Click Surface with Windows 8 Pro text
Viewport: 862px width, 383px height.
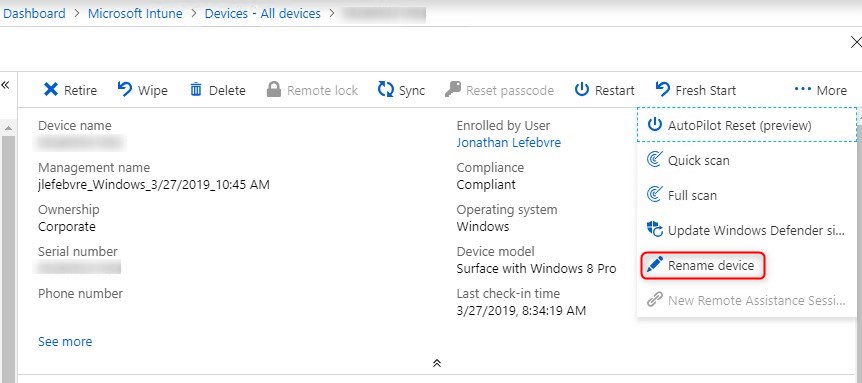pyautogui.click(x=537, y=269)
